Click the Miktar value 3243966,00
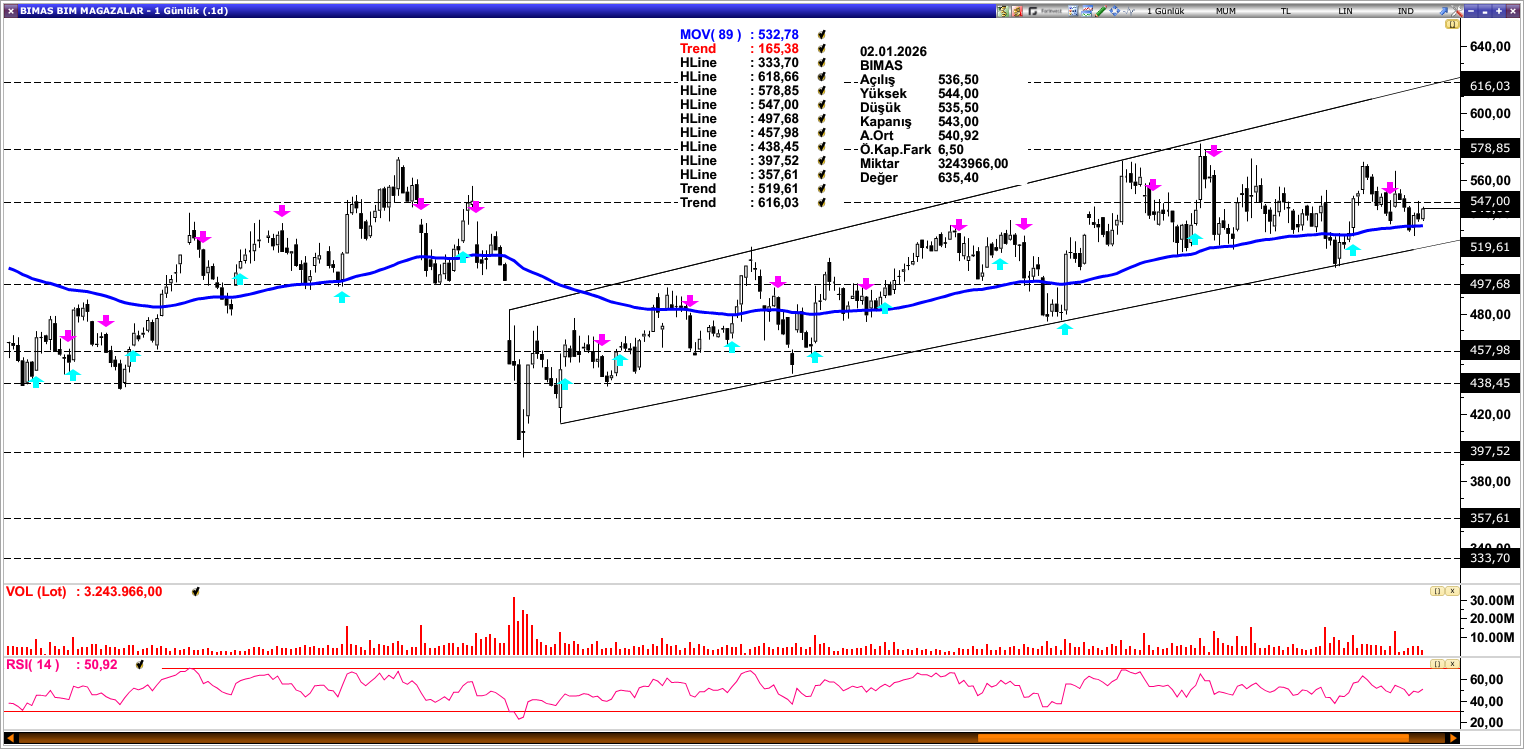Screen dimensions: 1524x749 tap(973, 163)
